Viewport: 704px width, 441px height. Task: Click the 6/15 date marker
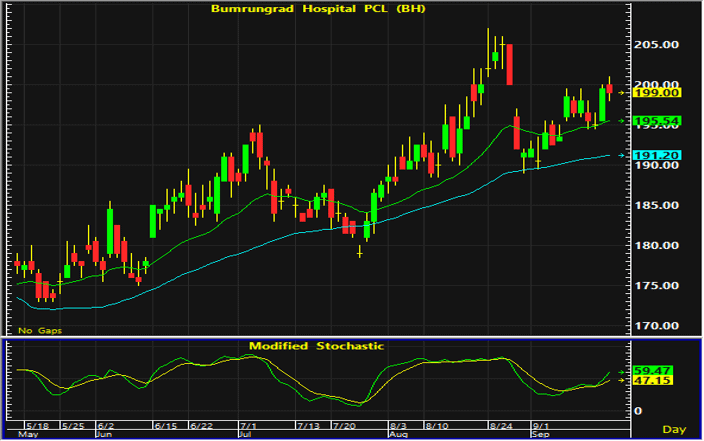tap(165, 426)
